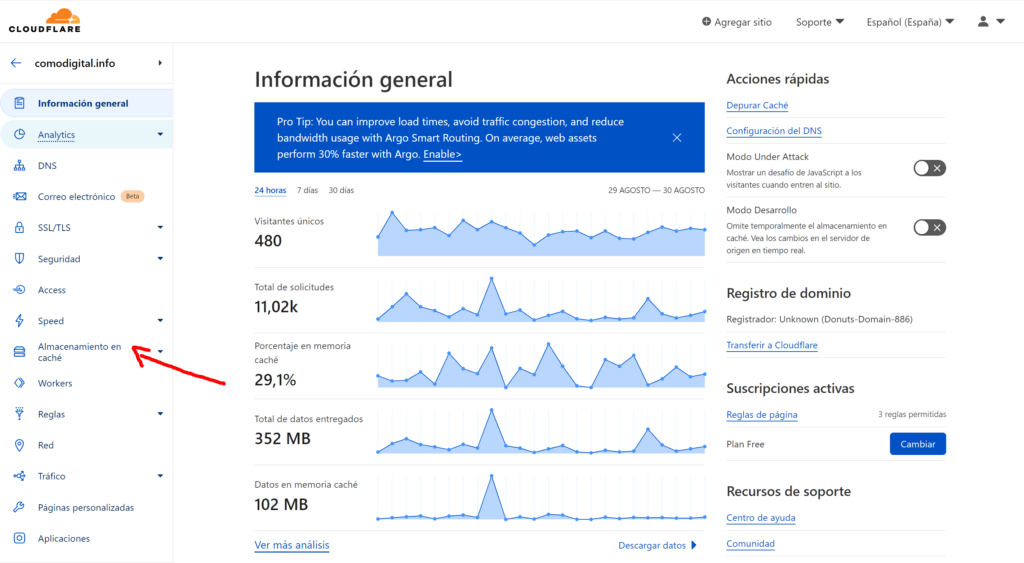Viewport: 1024px width, 563px height.
Task: Click the Total de solicitudes graph
Action: (x=541, y=299)
